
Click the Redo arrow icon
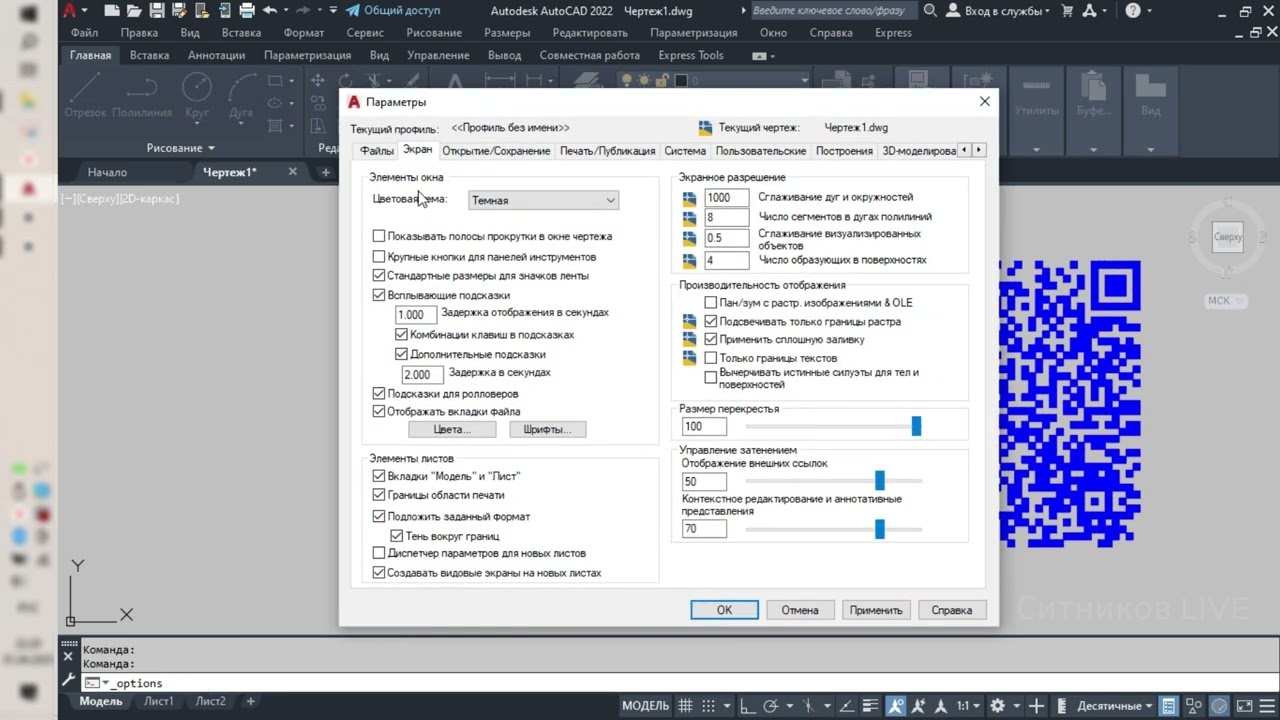click(x=304, y=11)
